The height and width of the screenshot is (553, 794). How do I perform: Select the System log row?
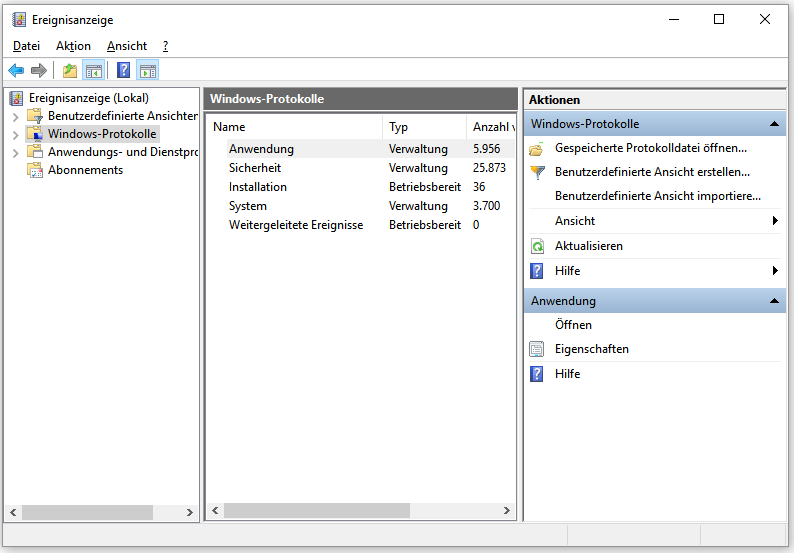click(361, 206)
